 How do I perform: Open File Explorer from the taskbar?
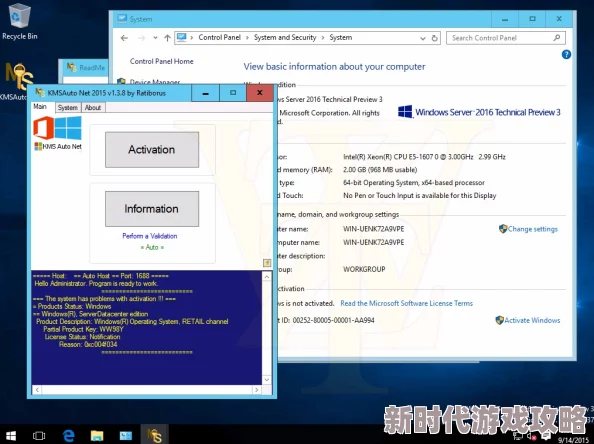click(x=97, y=436)
